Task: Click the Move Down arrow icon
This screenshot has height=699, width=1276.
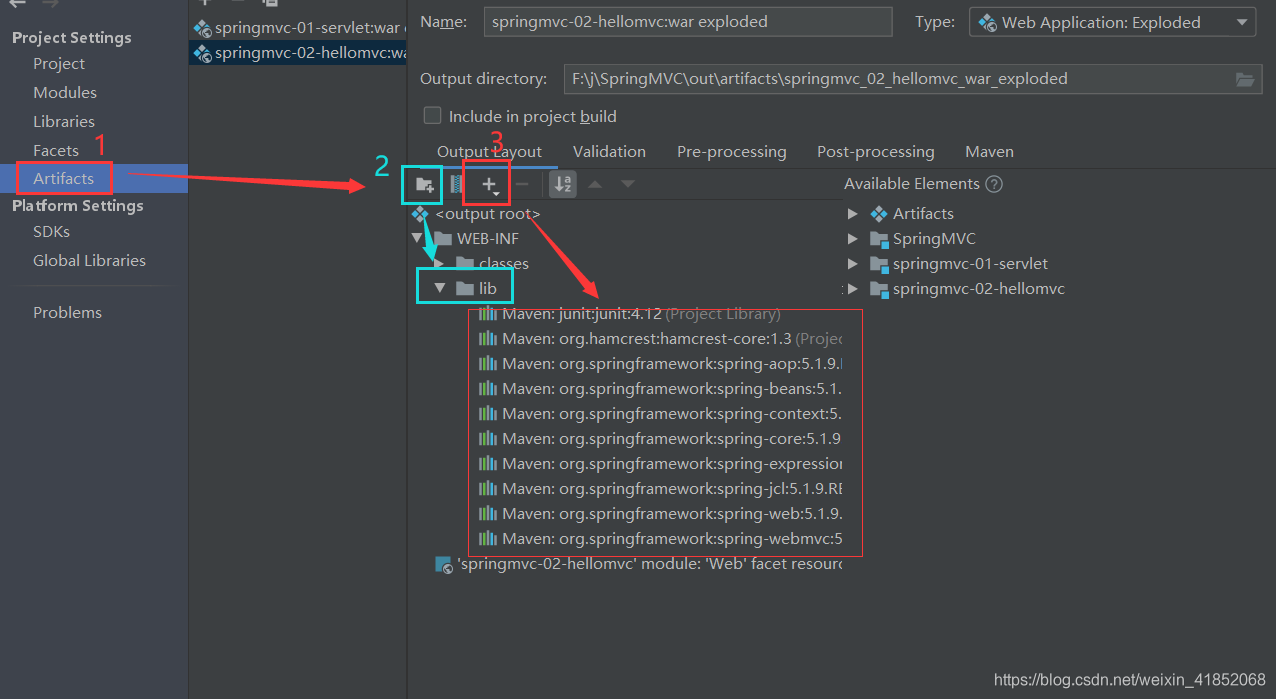Action: 627,184
